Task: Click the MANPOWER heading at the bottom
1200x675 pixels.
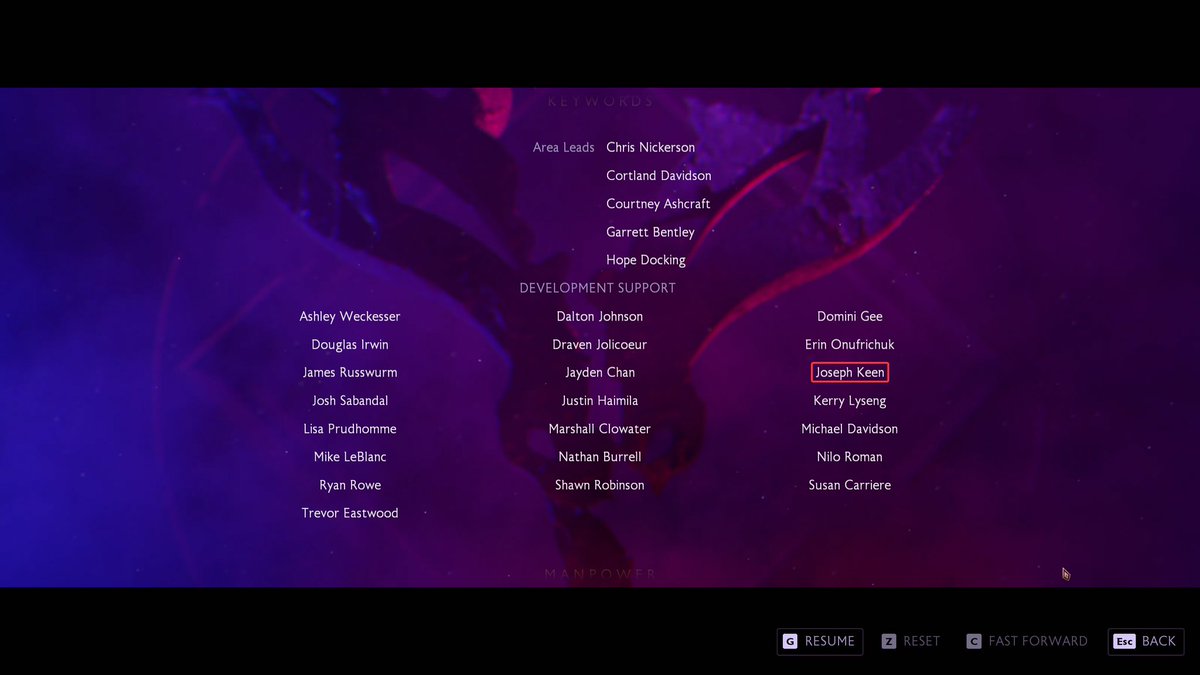Action: pos(600,573)
